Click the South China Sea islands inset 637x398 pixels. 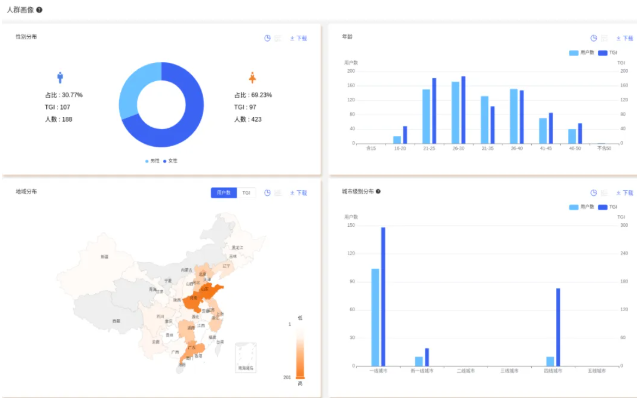click(x=246, y=357)
